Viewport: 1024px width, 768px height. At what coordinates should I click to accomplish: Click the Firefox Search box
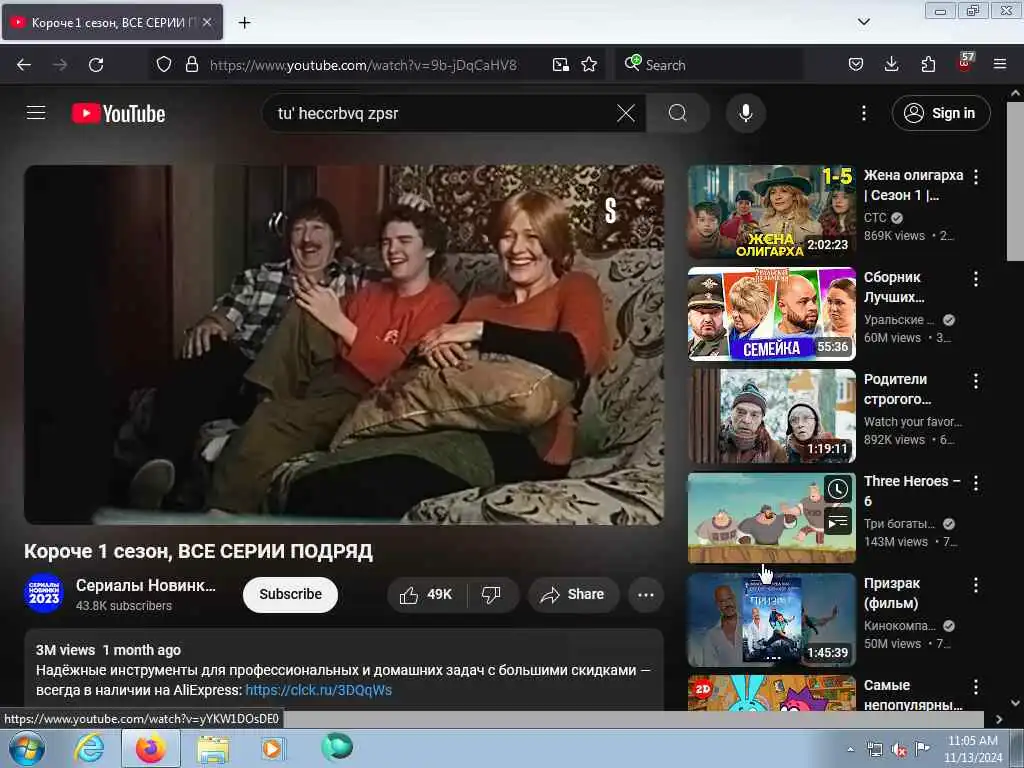[711, 65]
